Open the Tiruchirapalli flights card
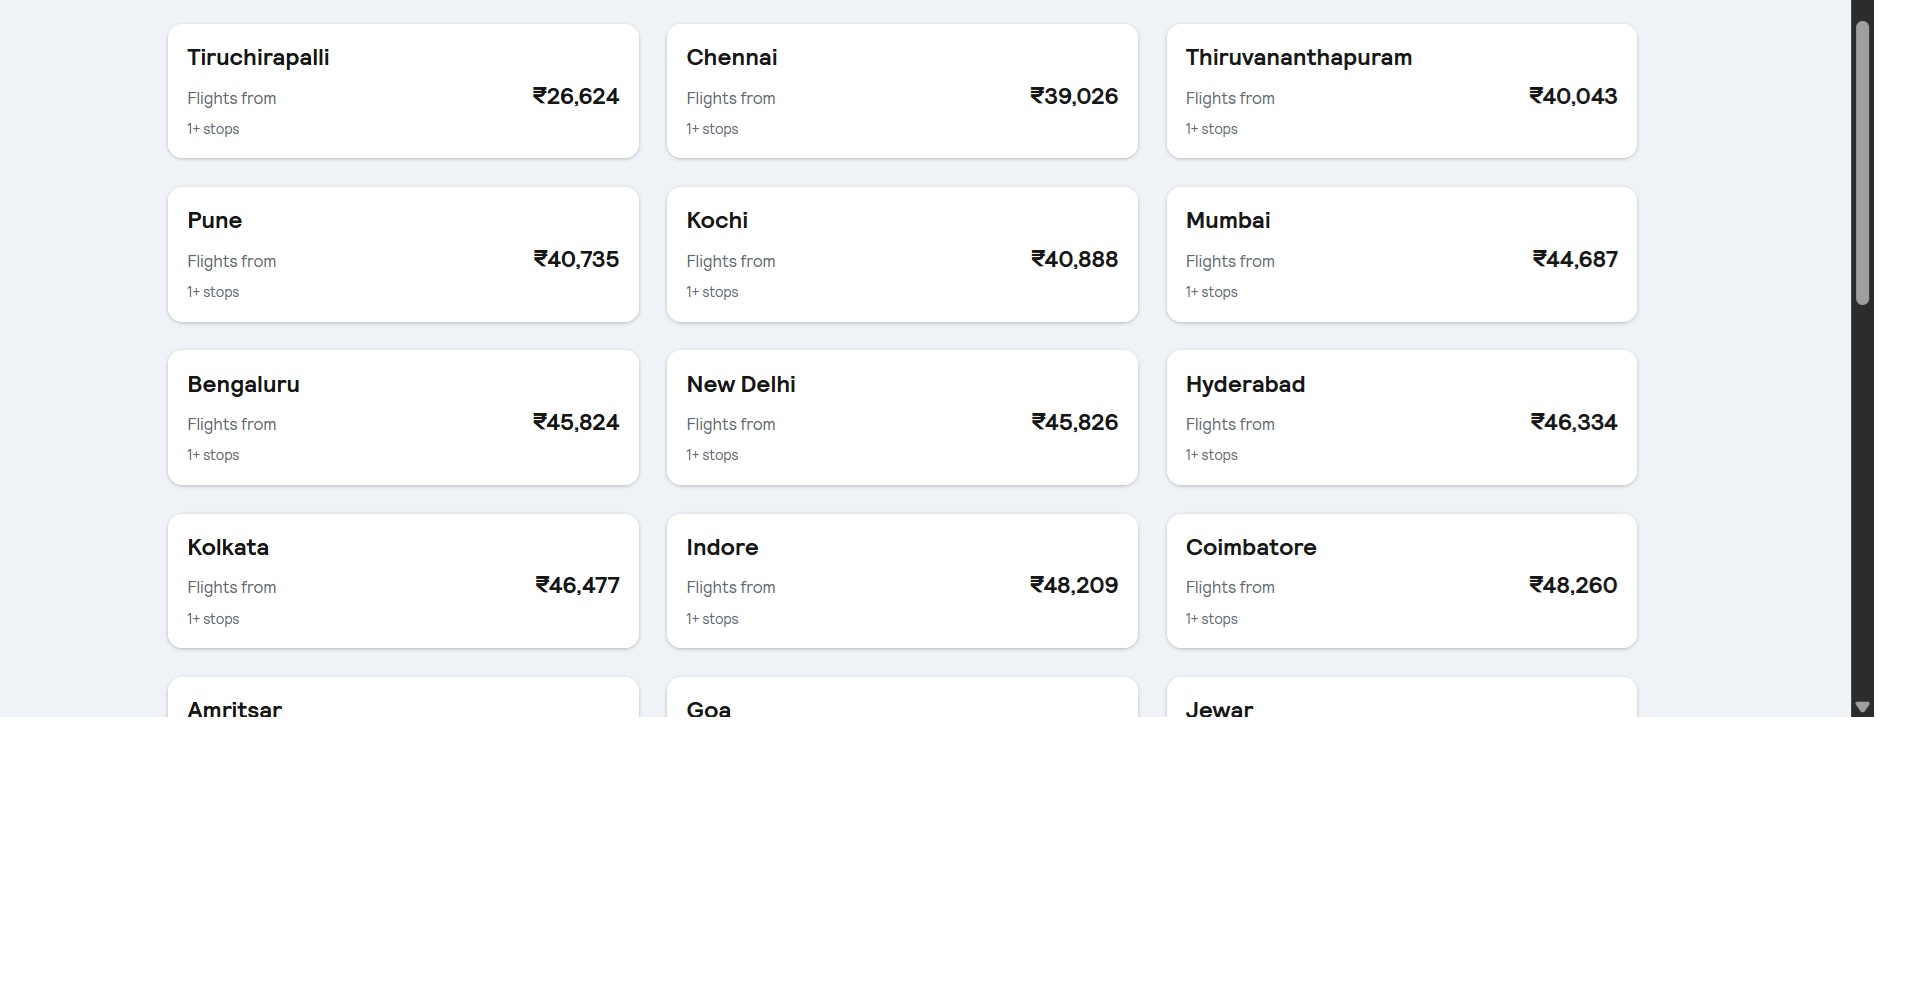Viewport: 1920px width, 1008px height. click(403, 91)
